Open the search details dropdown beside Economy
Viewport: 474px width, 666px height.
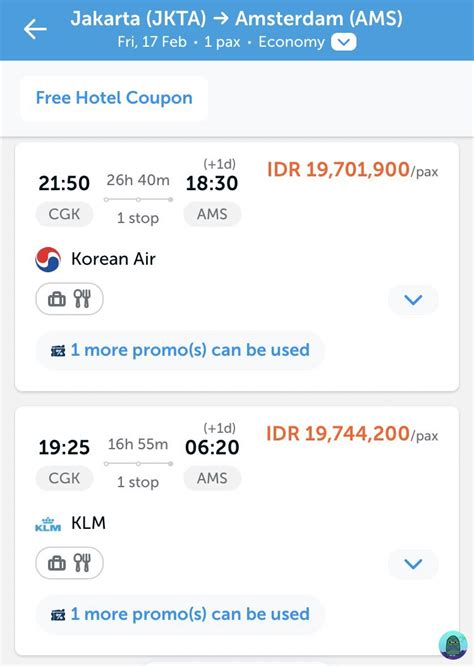click(344, 42)
